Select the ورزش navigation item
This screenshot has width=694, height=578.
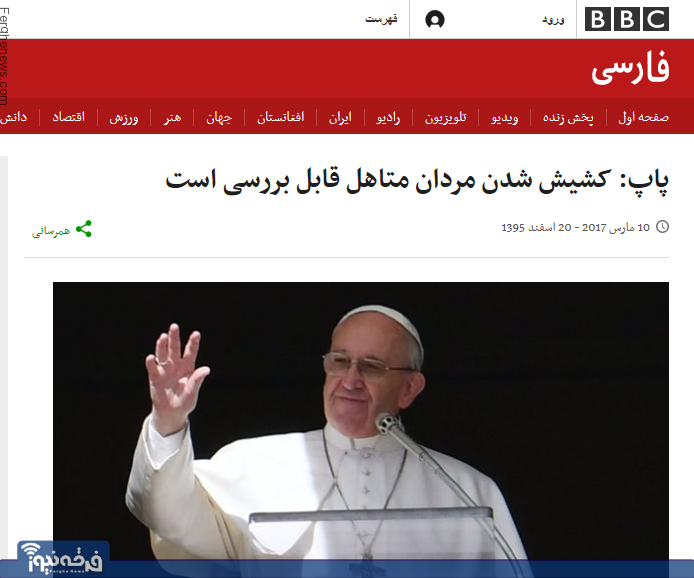124,118
